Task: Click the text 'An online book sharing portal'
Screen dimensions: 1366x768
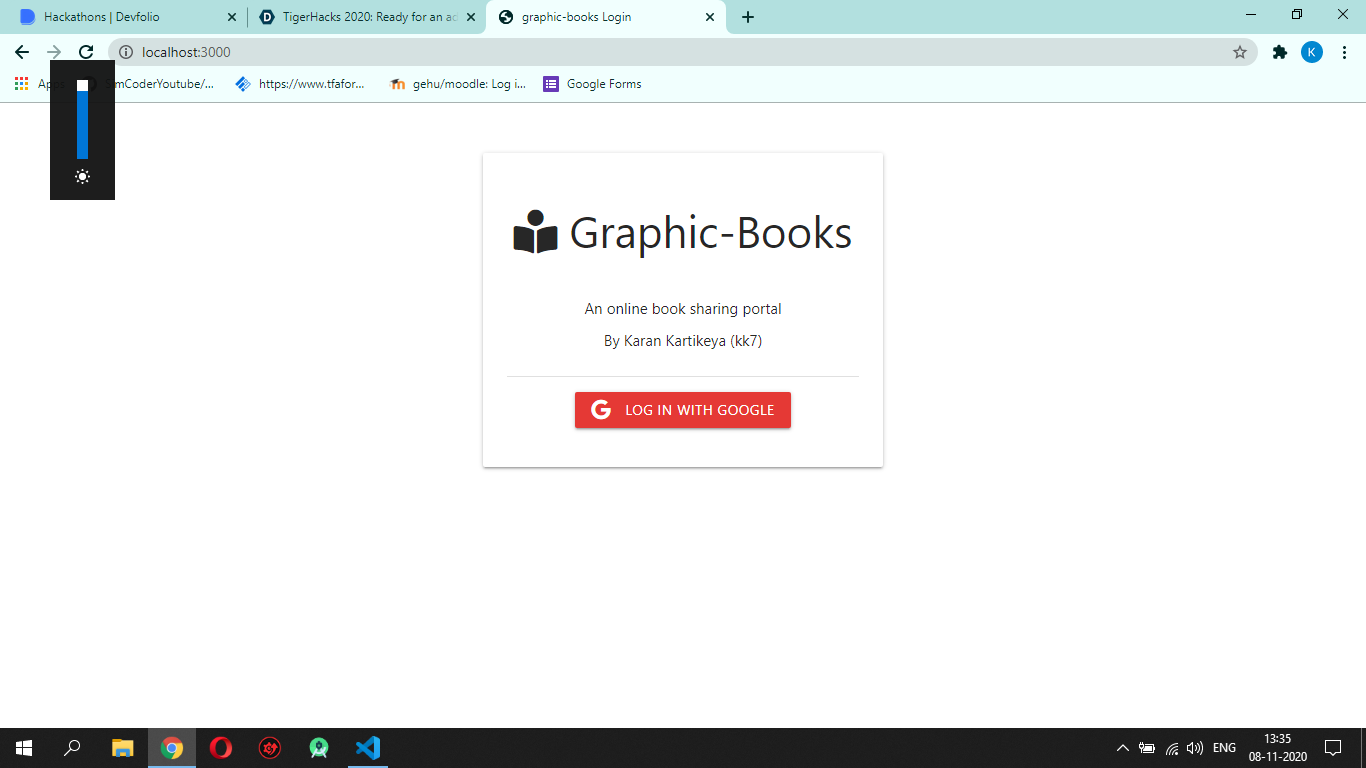Action: tap(683, 309)
